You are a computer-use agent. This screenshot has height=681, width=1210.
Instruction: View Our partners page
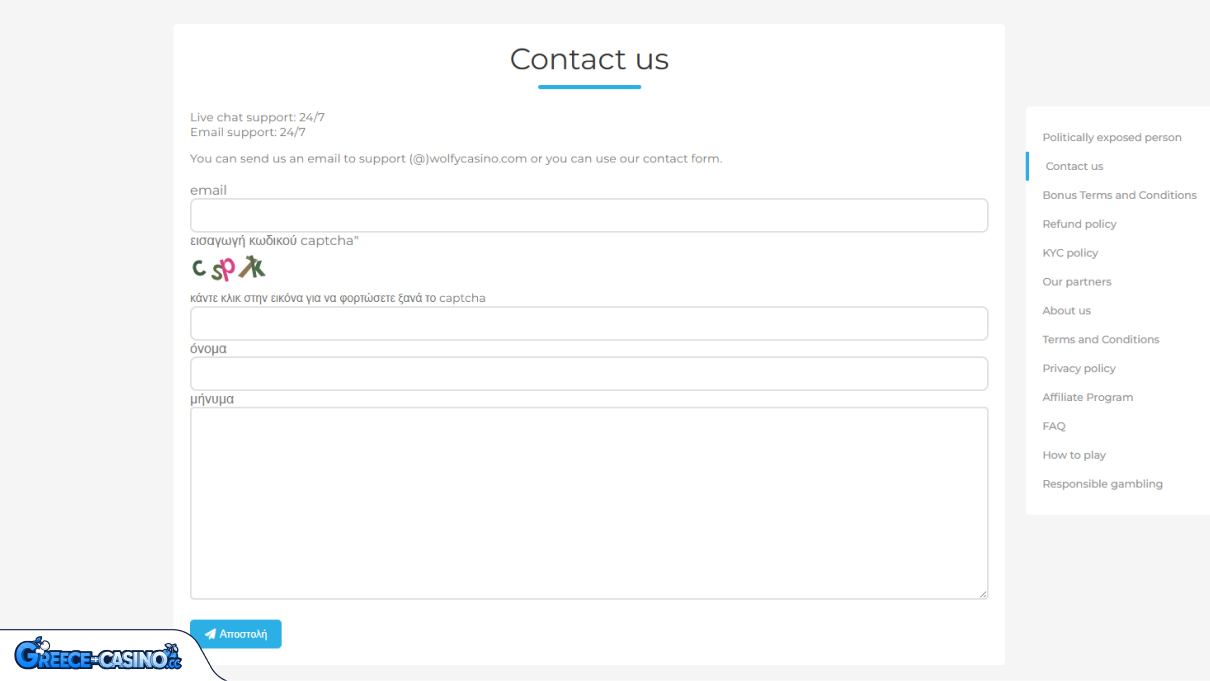point(1076,282)
